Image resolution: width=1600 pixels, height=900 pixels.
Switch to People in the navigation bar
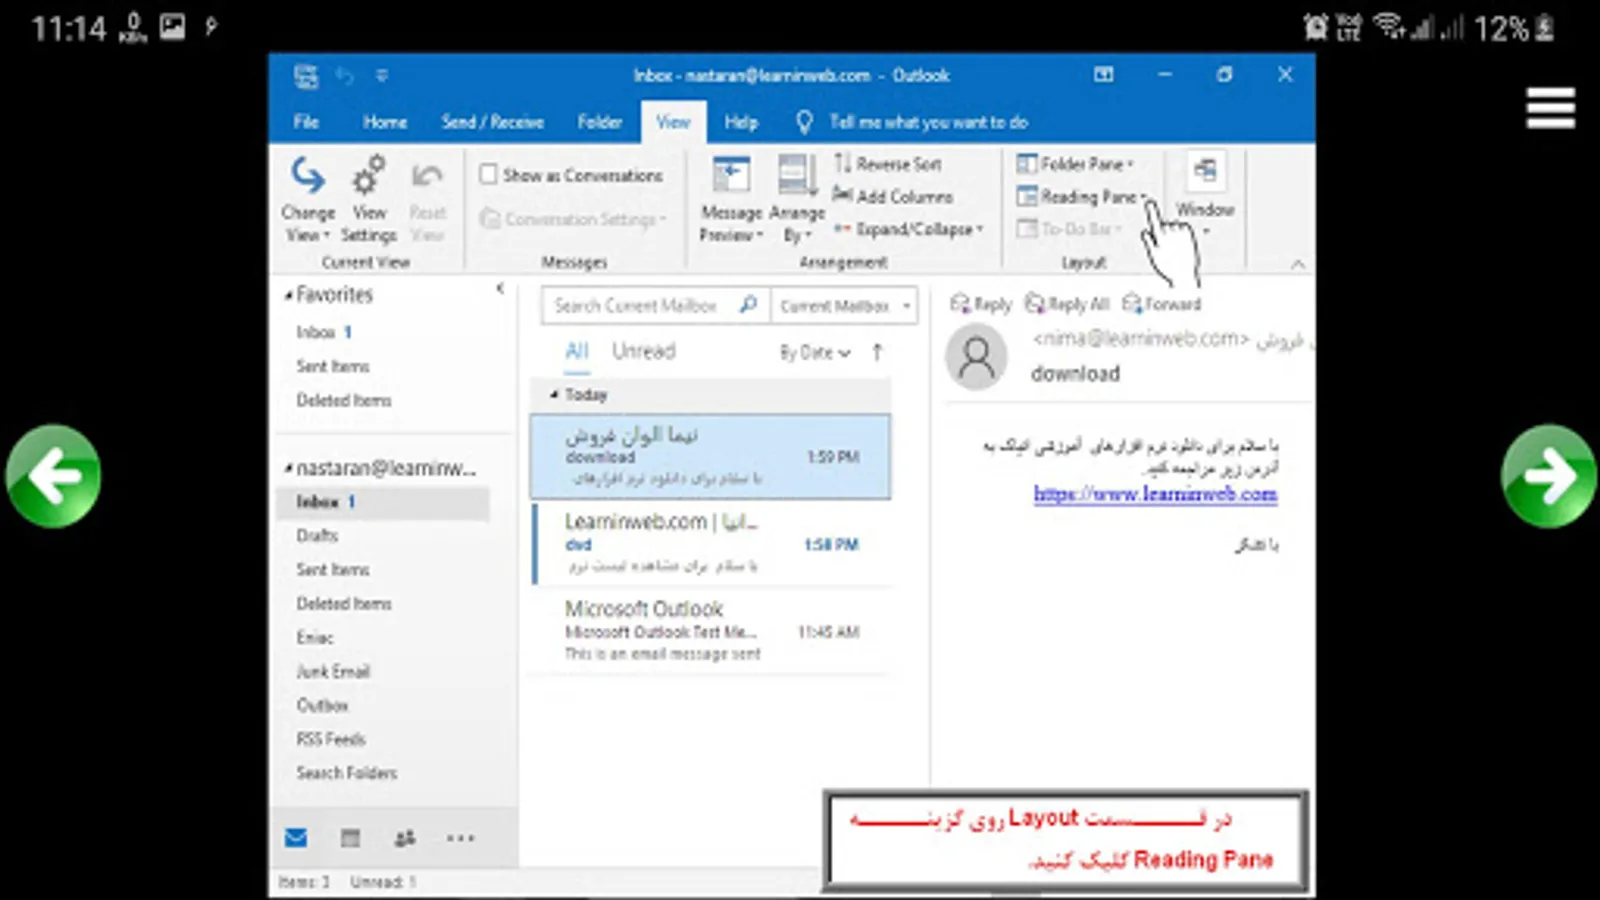(405, 838)
